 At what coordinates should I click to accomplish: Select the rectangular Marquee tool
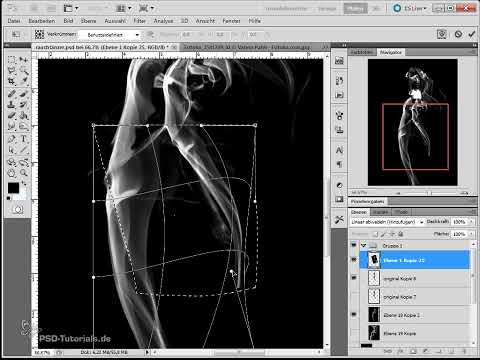[12, 60]
